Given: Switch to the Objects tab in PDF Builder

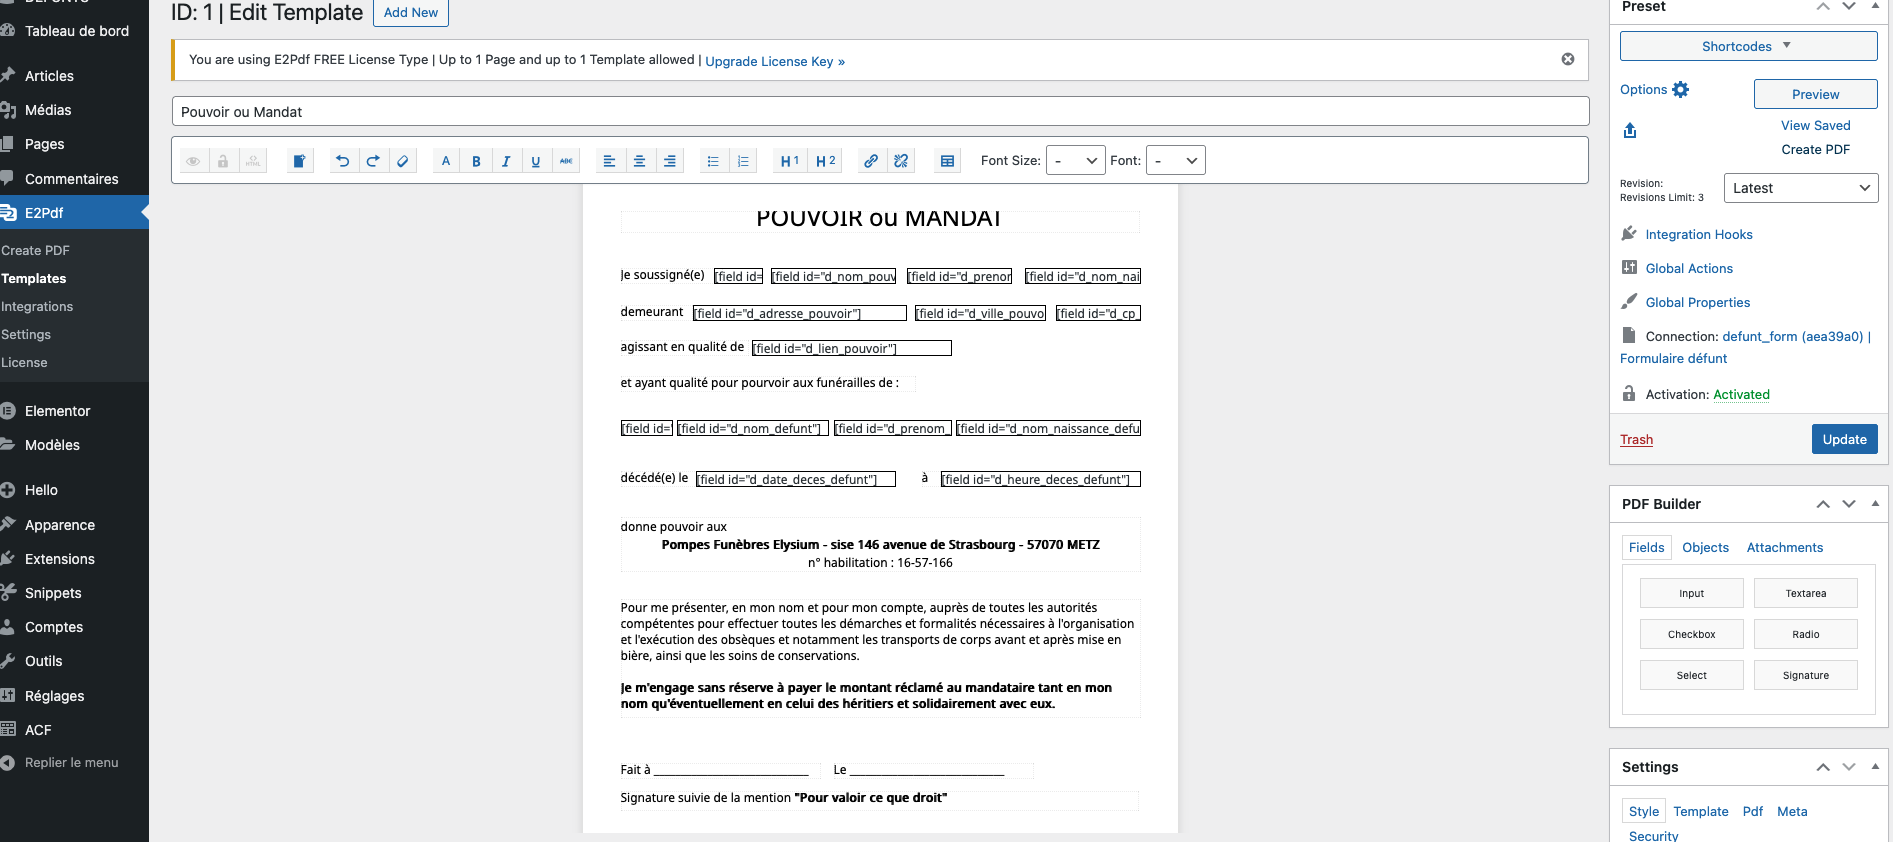Looking at the screenshot, I should (1705, 548).
